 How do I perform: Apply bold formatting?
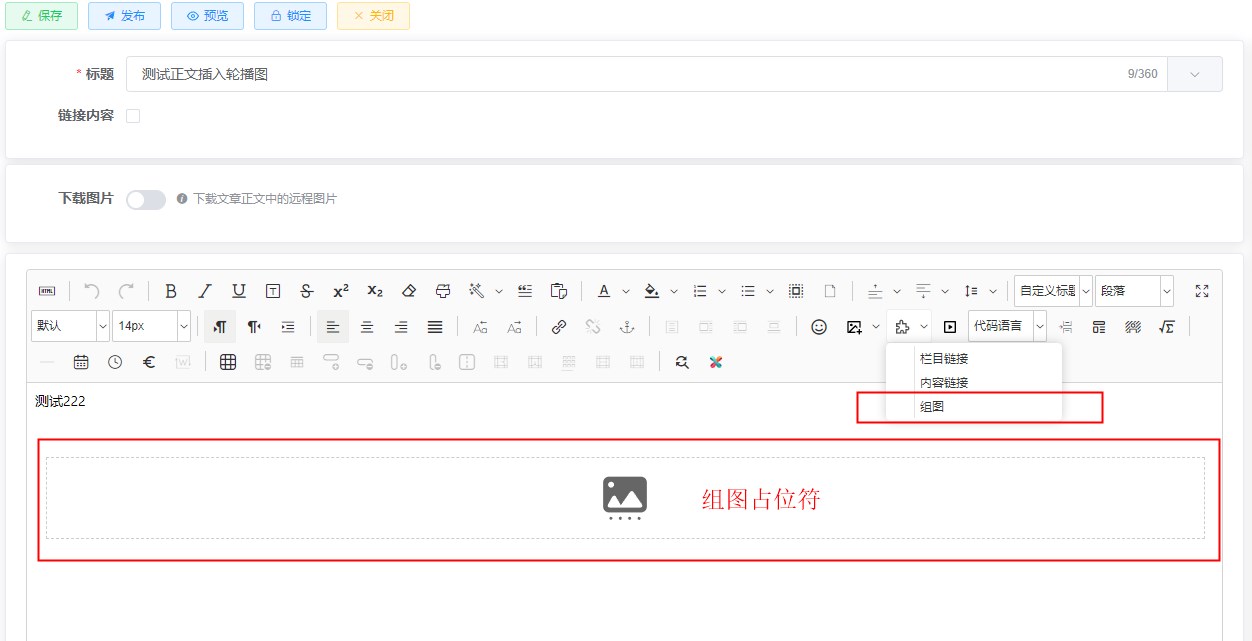point(171,291)
